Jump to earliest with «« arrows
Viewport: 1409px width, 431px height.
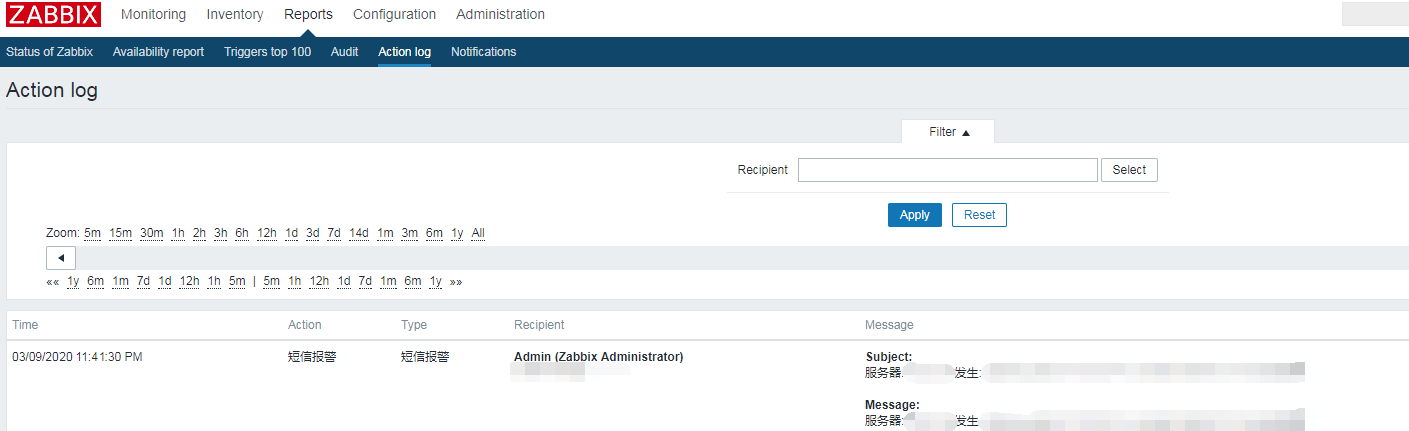pos(53,282)
